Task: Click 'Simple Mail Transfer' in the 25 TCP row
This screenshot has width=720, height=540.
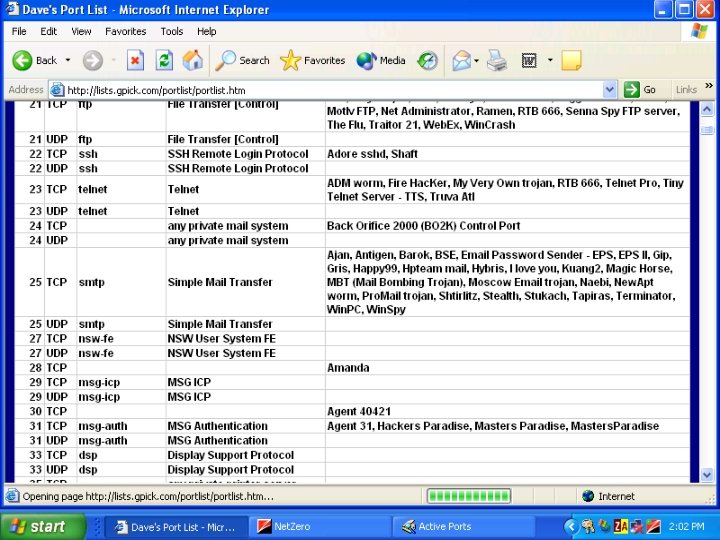Action: click(x=220, y=282)
